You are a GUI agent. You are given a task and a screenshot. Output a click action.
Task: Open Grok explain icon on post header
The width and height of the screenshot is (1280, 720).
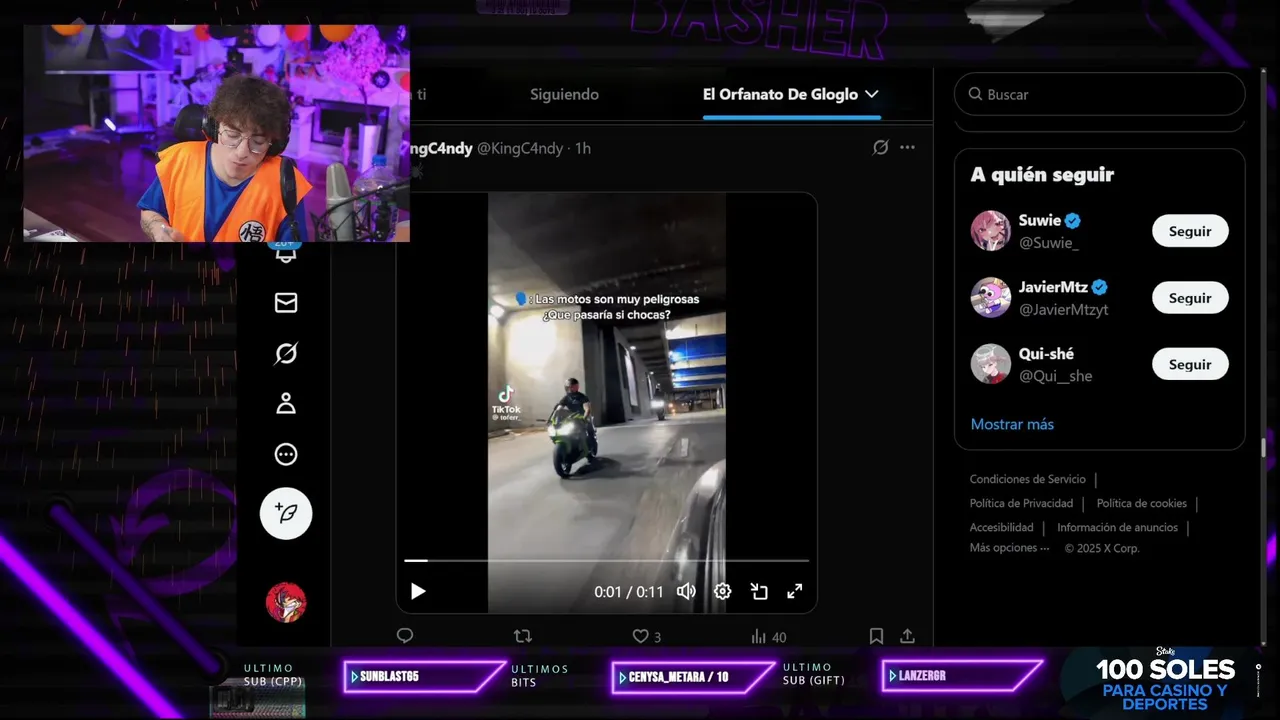880,147
